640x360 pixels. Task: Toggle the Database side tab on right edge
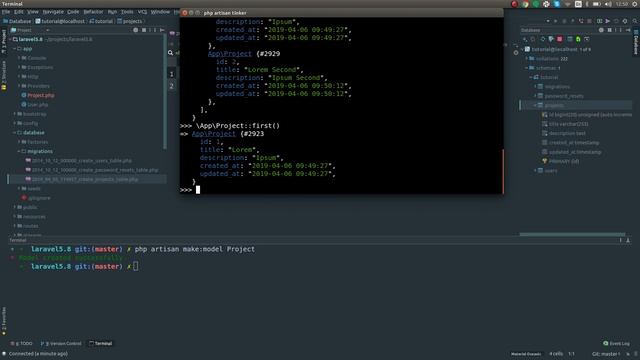click(636, 41)
